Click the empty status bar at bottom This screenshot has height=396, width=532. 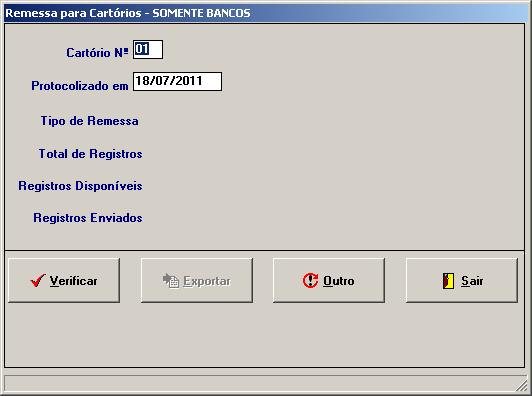click(260, 383)
